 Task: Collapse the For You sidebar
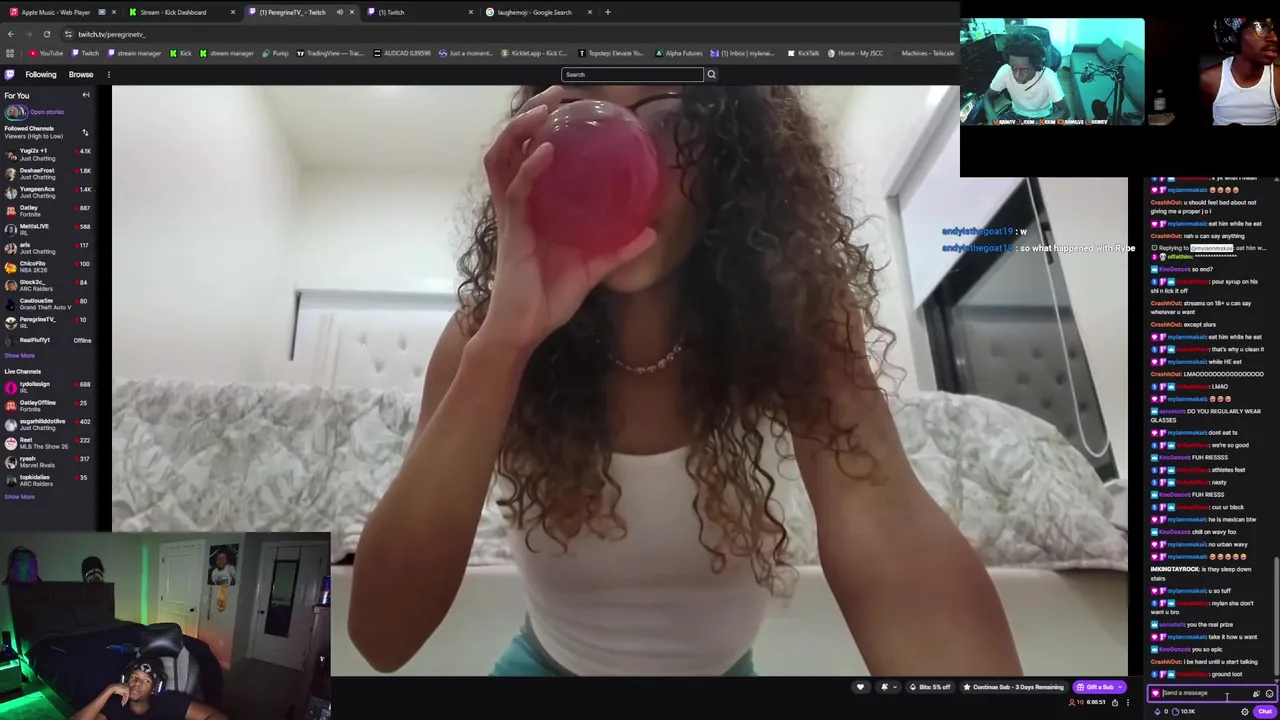pos(86,95)
